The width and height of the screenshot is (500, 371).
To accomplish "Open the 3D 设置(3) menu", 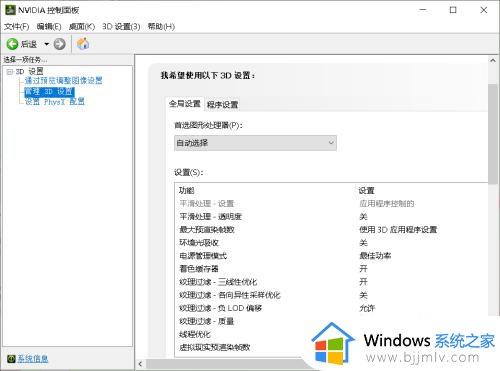I will pos(121,26).
